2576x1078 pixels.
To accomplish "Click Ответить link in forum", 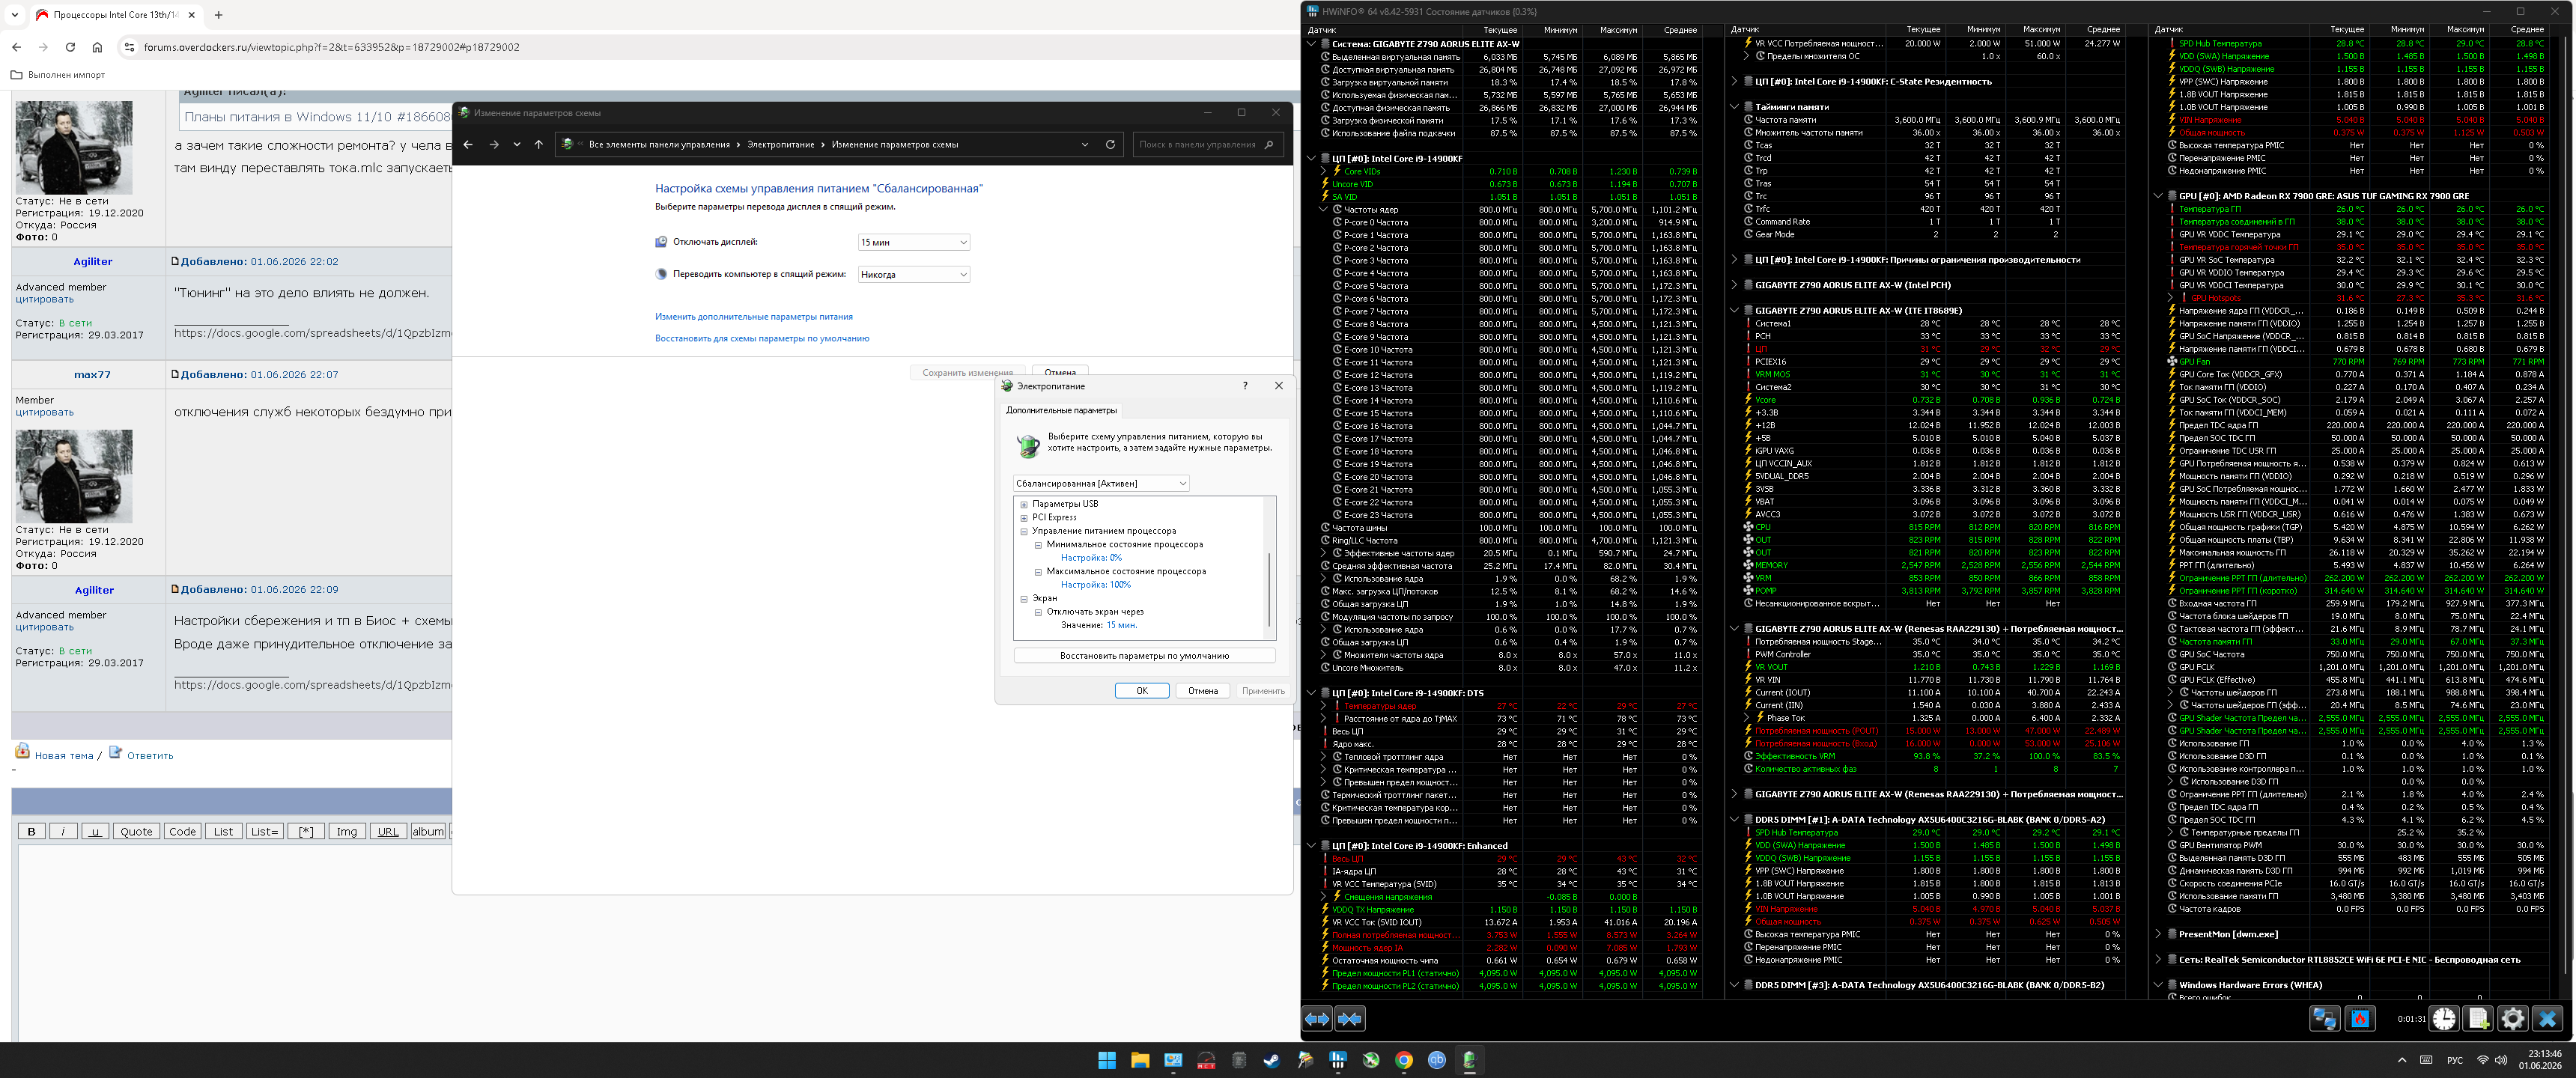I will 150,756.
